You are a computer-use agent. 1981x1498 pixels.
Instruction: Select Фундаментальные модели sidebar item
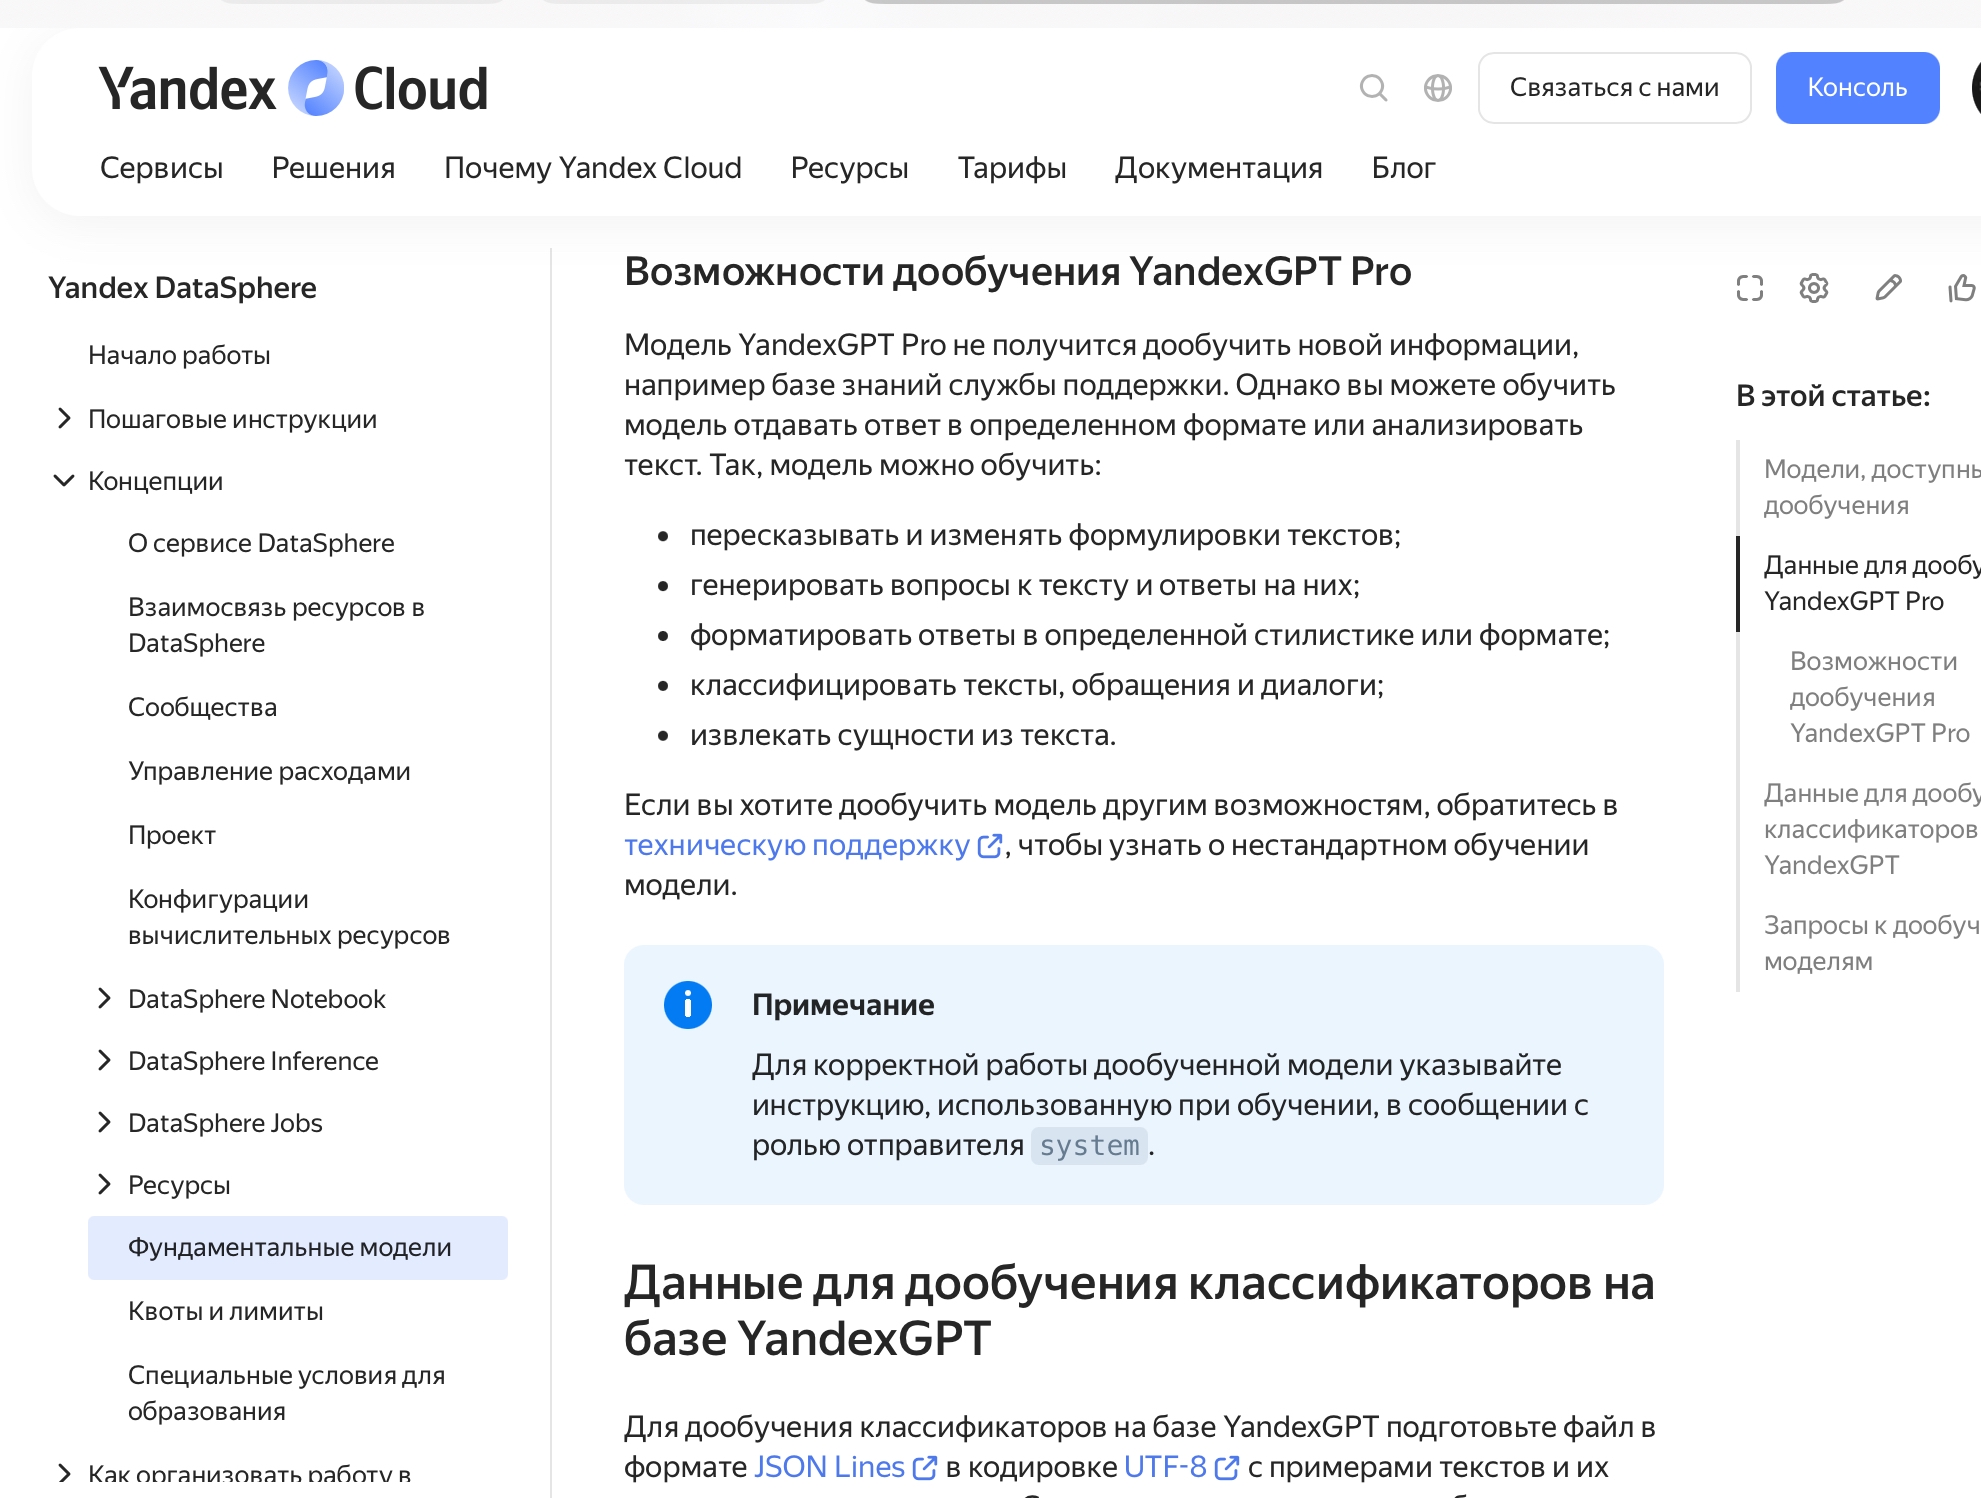point(298,1247)
